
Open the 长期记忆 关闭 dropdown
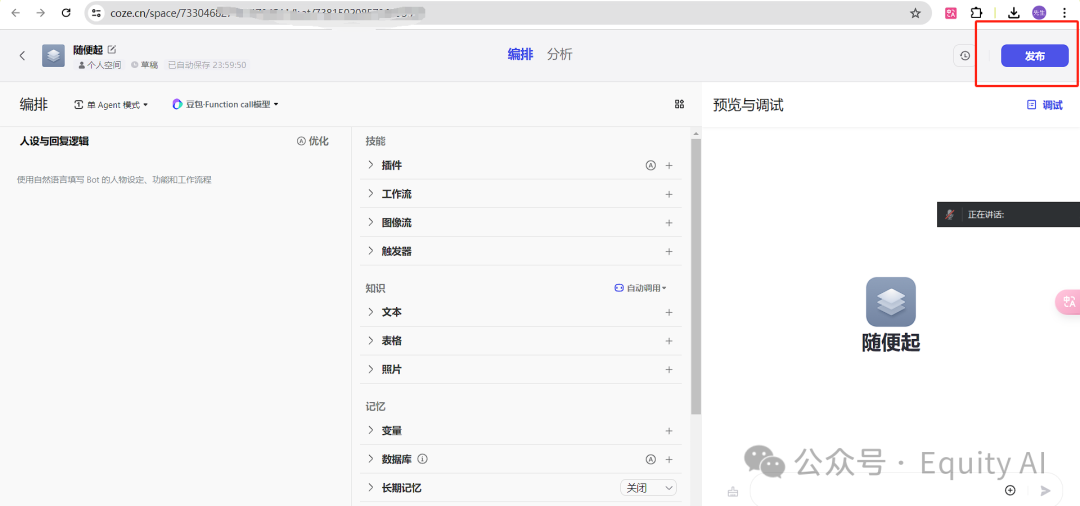(x=648, y=488)
